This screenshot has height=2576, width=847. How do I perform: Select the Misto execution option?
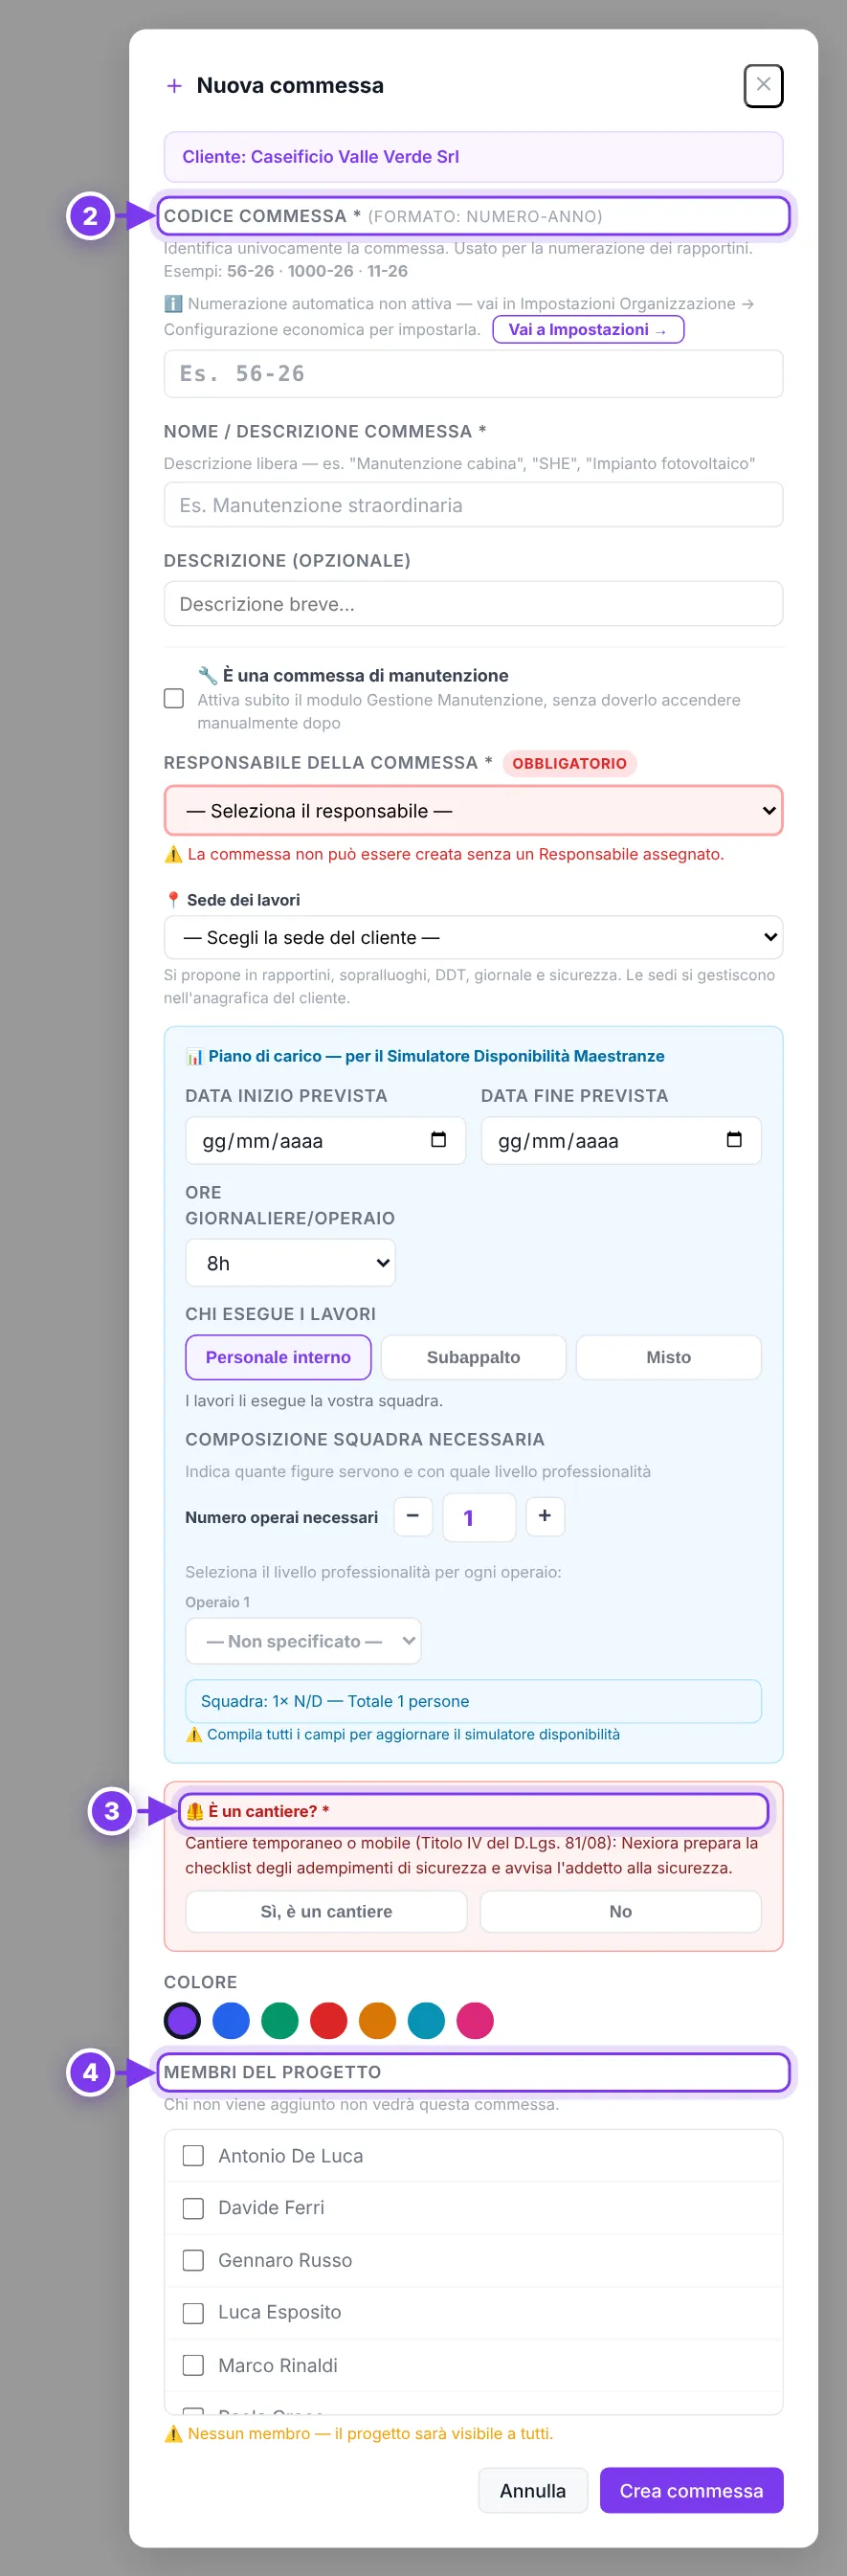(x=669, y=1357)
